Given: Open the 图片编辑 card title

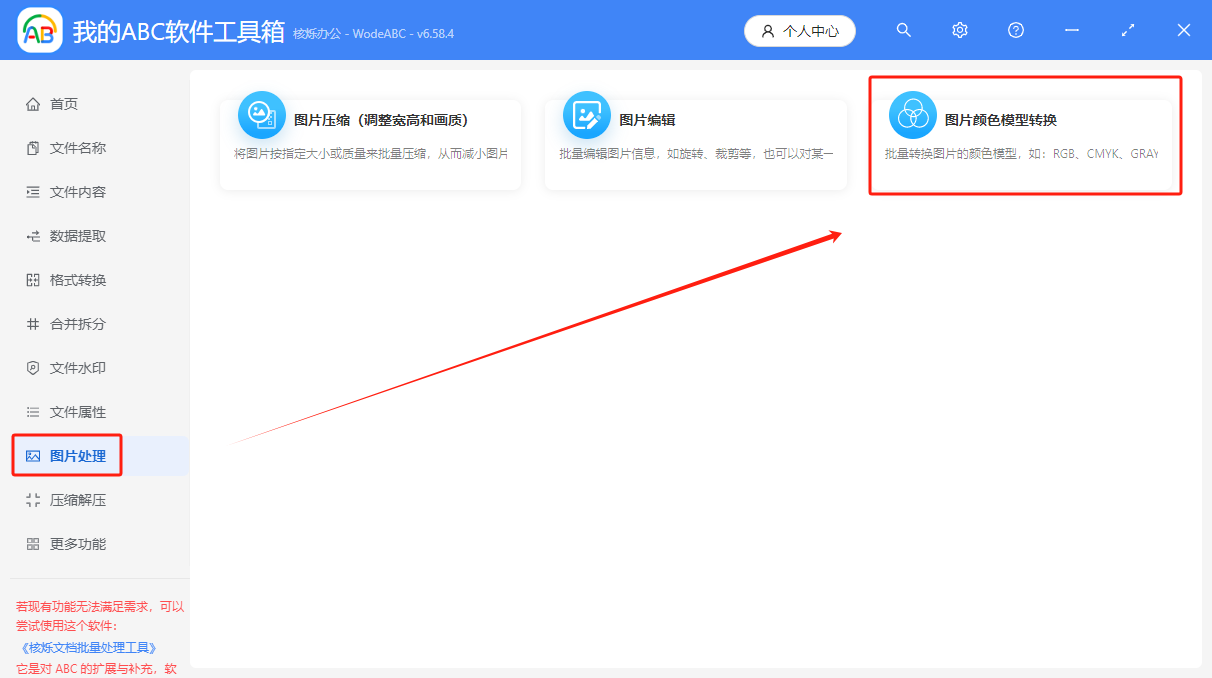Looking at the screenshot, I should tap(647, 120).
